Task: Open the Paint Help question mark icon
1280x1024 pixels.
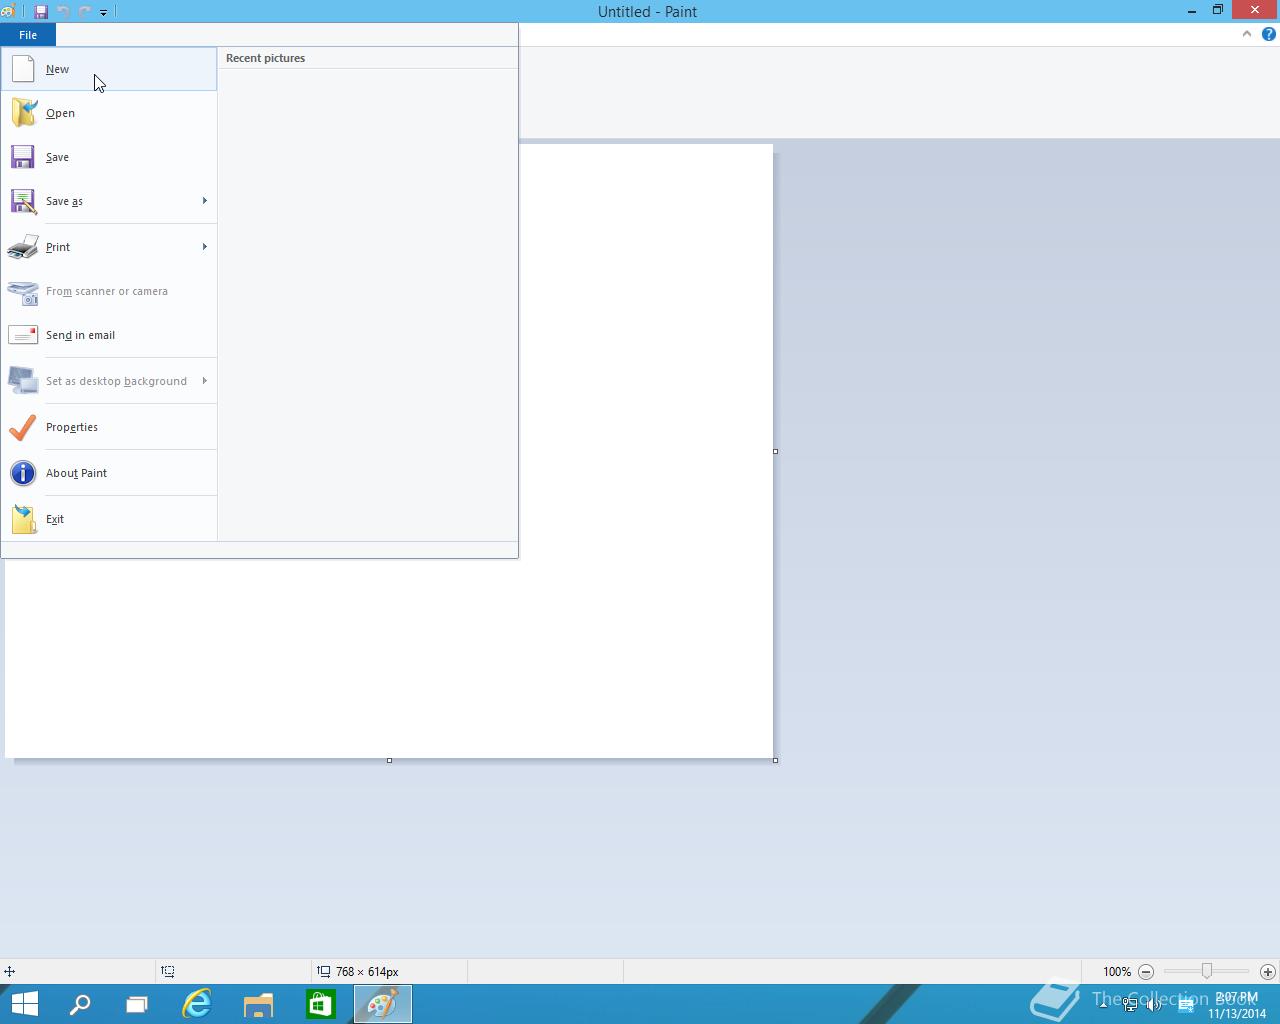Action: (1268, 34)
